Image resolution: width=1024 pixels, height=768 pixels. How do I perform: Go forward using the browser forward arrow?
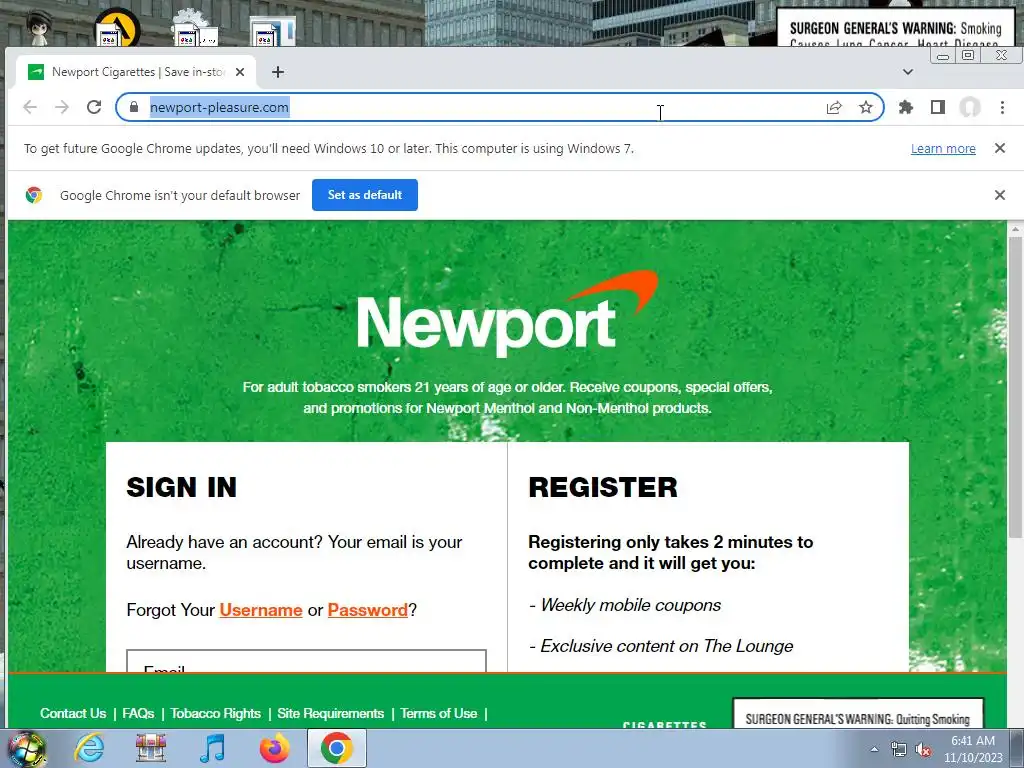tap(62, 107)
